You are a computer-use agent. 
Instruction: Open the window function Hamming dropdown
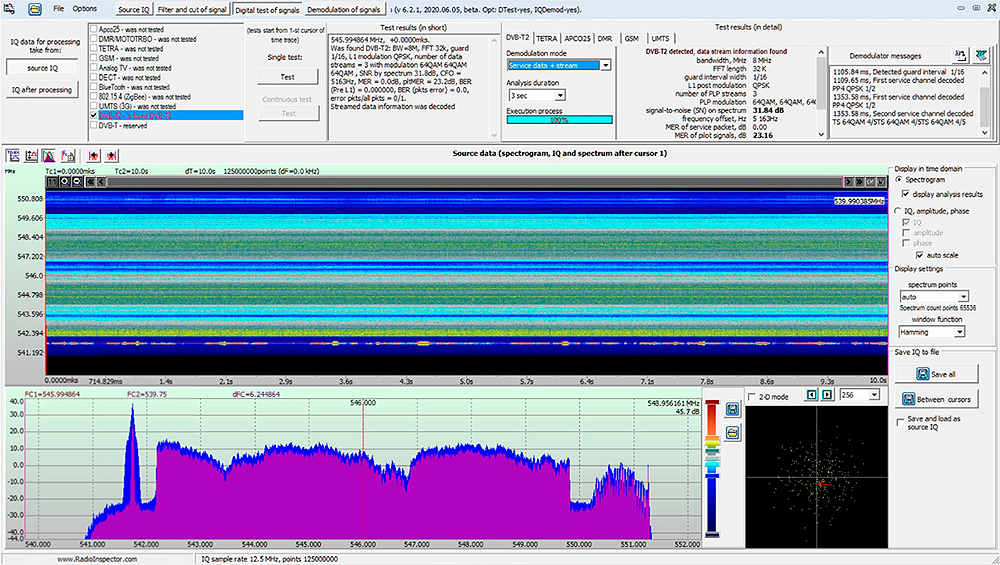pos(961,331)
